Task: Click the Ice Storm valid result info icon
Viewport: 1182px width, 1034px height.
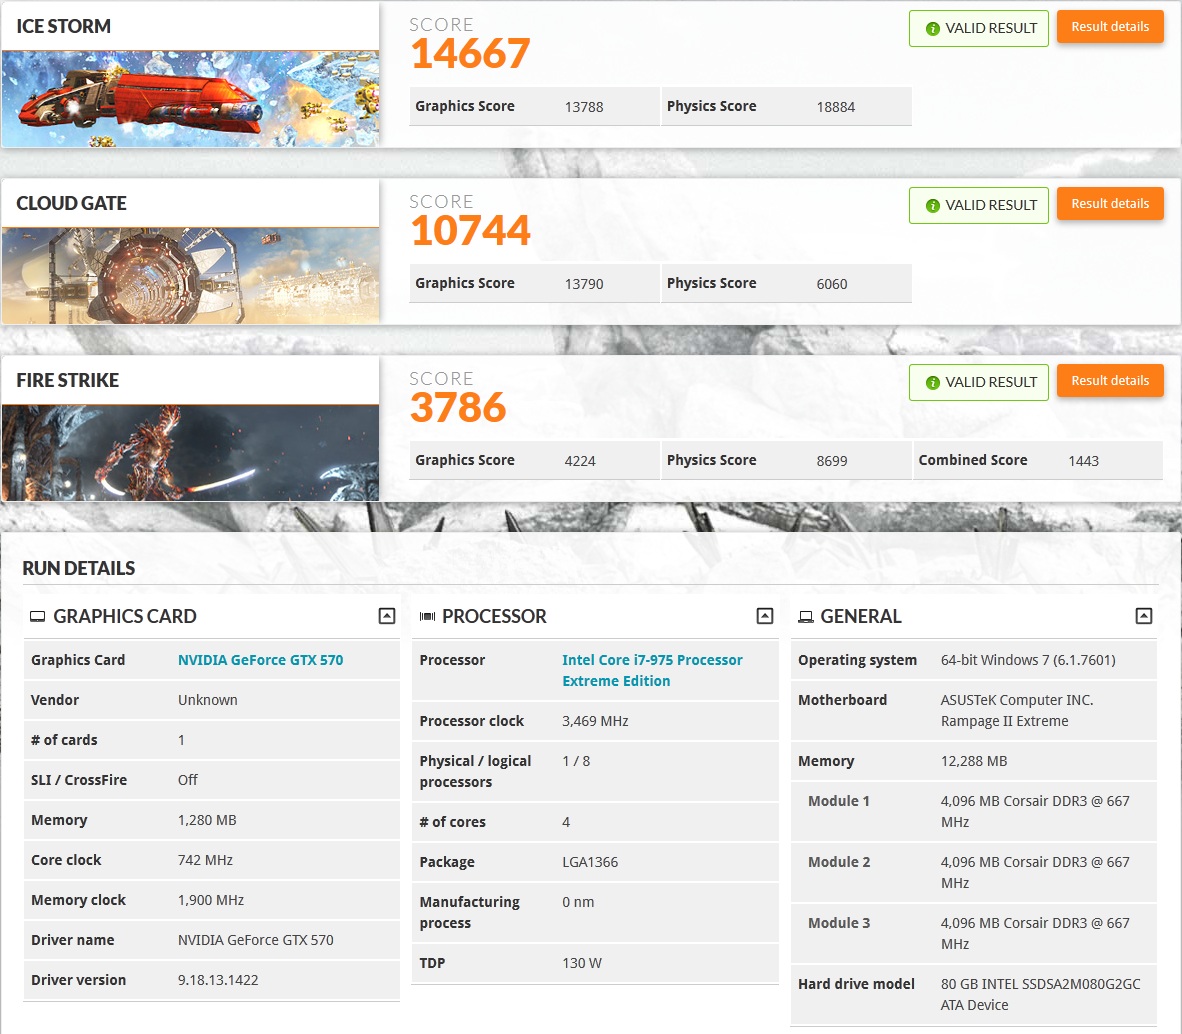Action: point(932,29)
